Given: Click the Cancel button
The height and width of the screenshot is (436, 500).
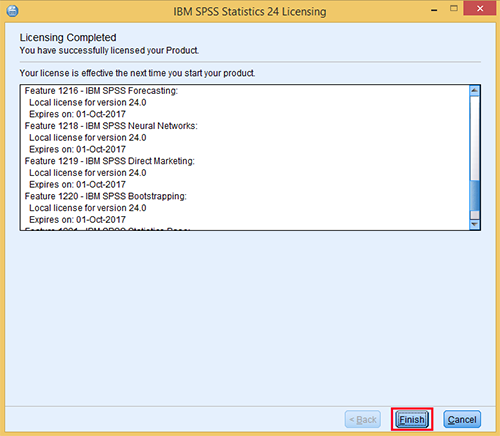Looking at the screenshot, I should pyautogui.click(x=462, y=419).
